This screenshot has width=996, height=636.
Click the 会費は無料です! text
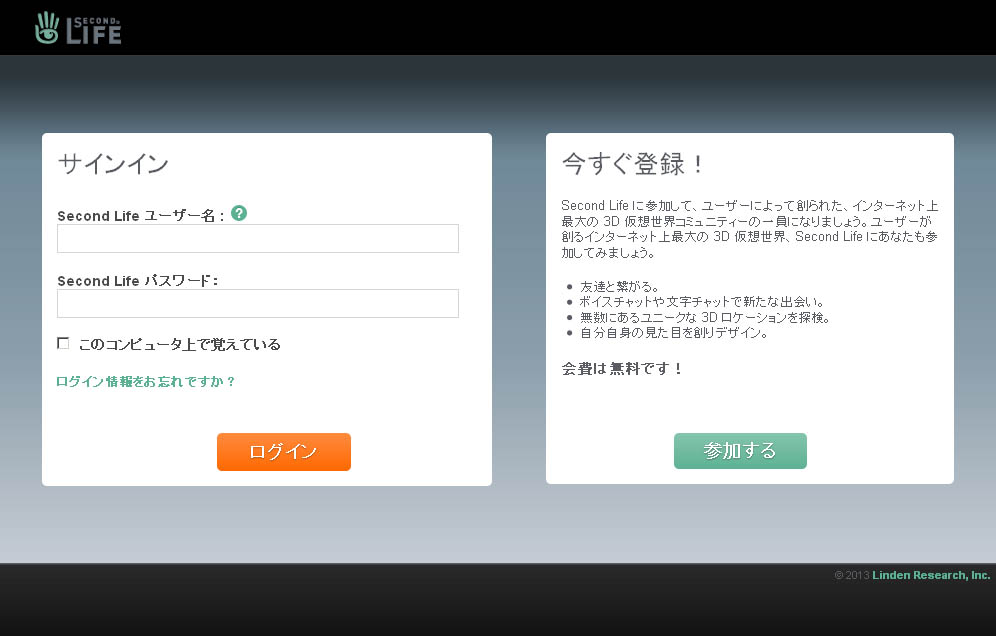pos(622,369)
